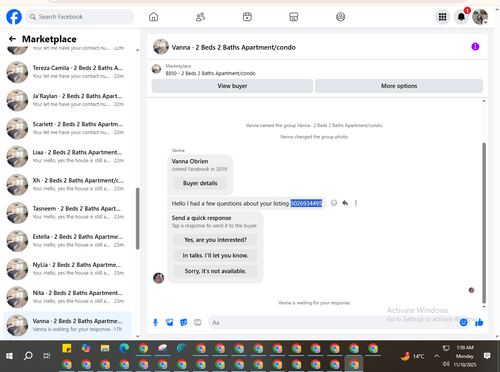Open the notifications bell
The height and width of the screenshot is (372, 500).
coord(461,17)
